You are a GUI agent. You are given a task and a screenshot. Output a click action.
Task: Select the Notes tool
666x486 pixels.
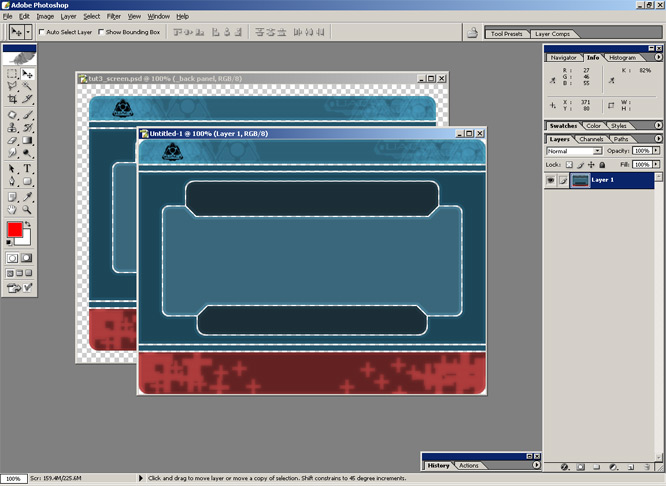(x=12, y=197)
